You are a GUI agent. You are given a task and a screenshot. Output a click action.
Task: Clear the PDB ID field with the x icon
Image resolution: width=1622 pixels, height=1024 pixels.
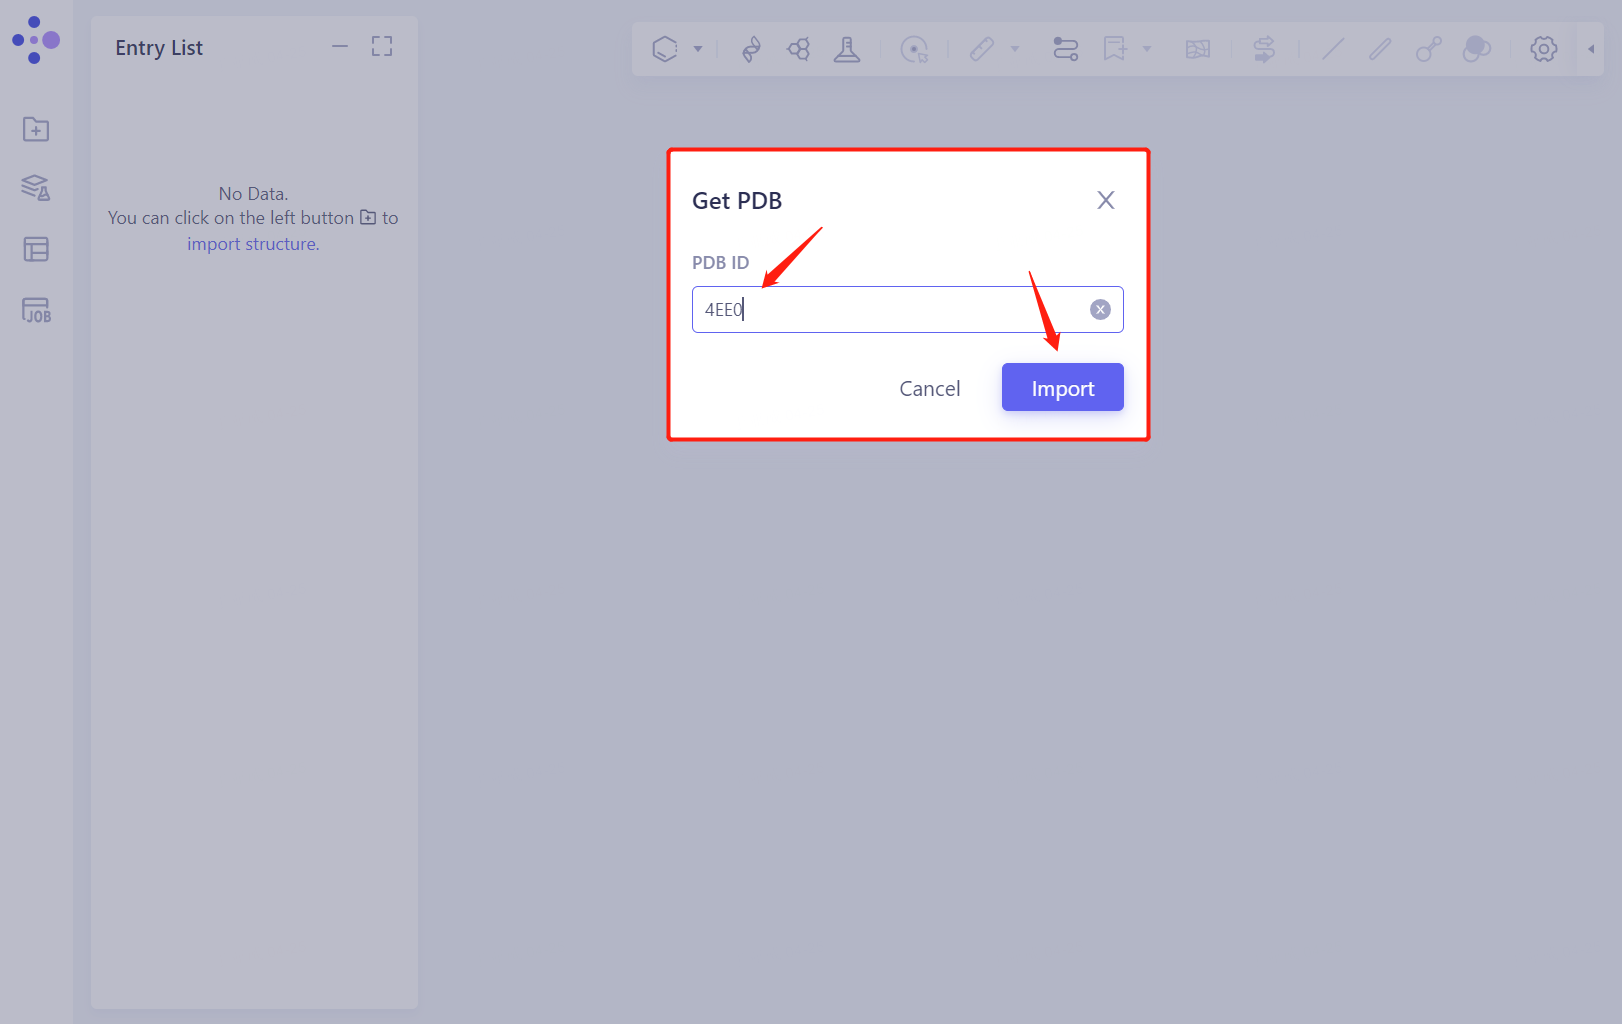click(1100, 310)
